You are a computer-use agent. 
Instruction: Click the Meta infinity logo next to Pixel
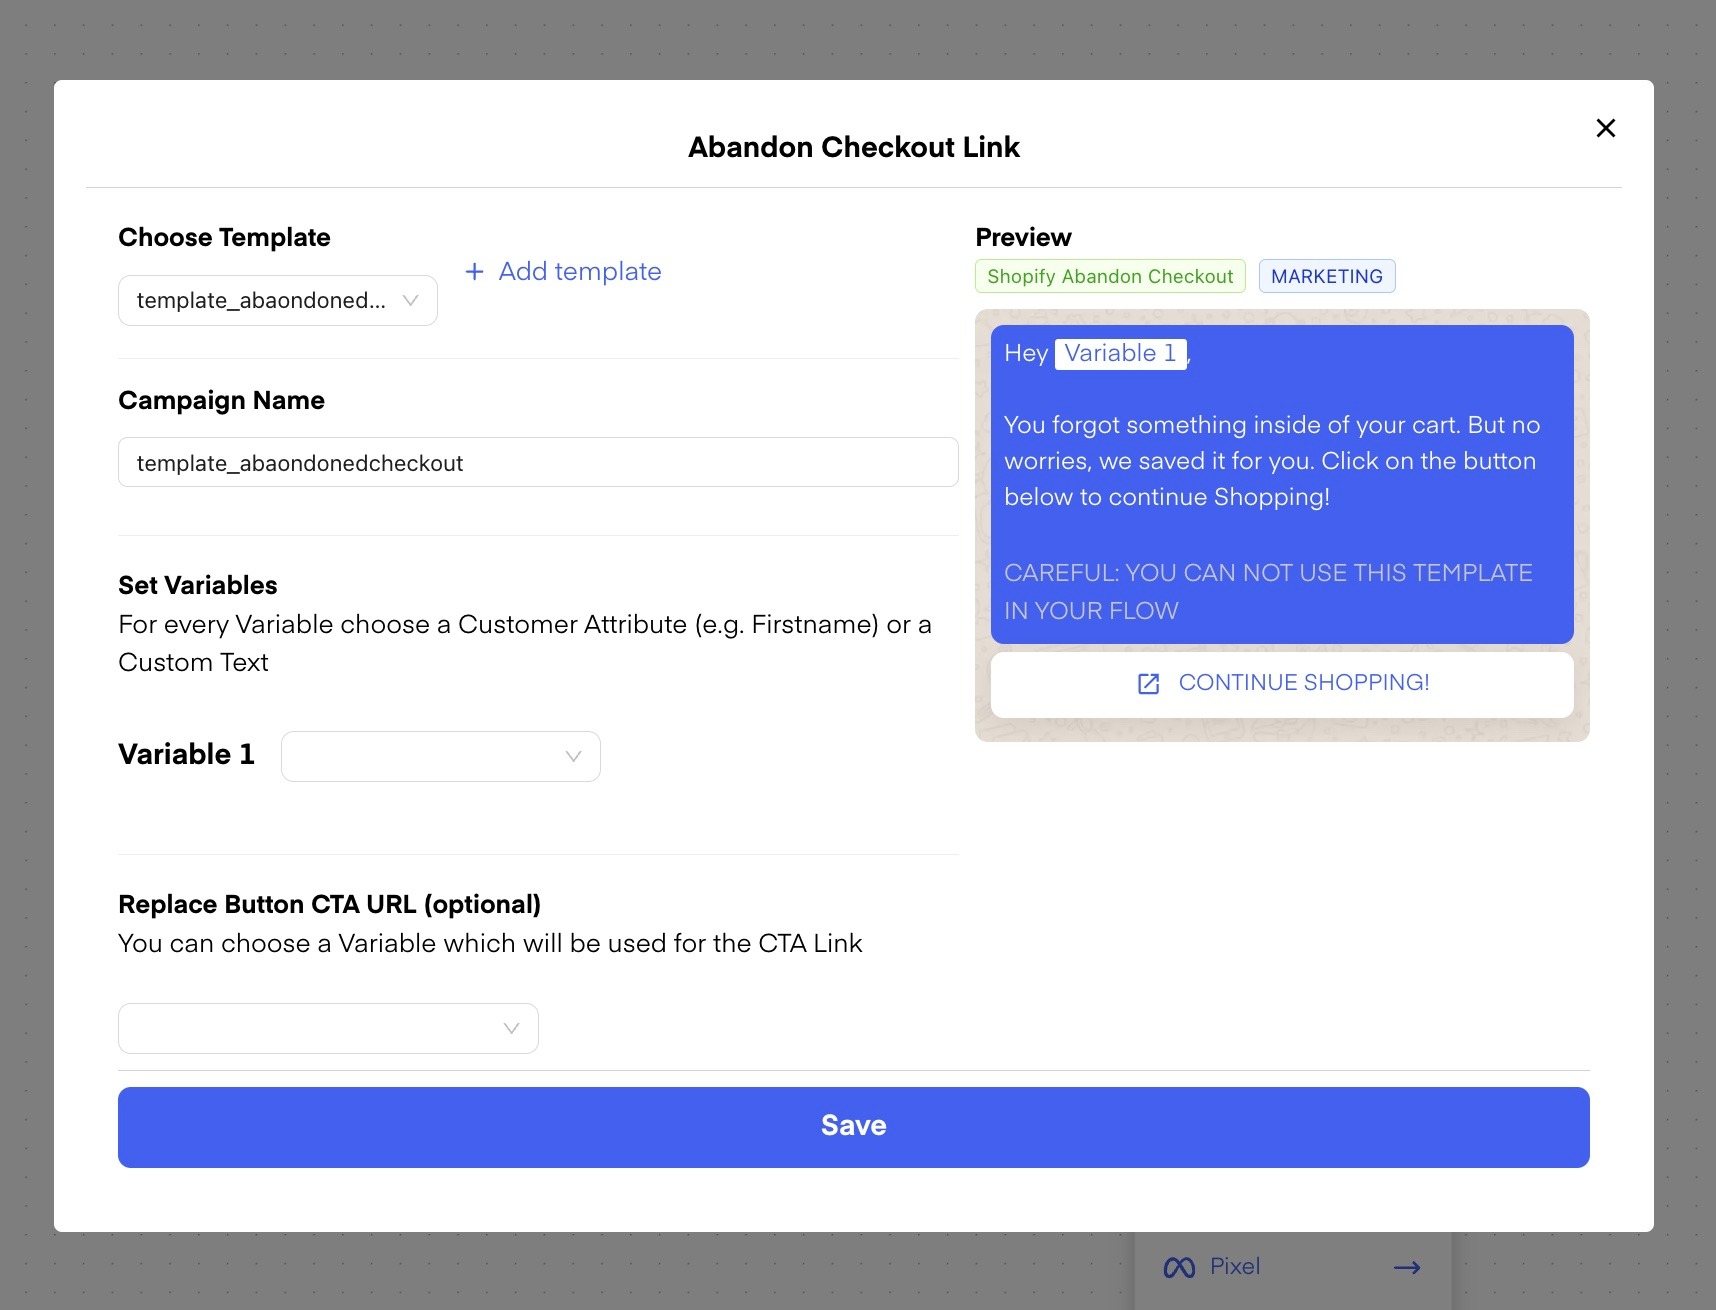point(1179,1268)
